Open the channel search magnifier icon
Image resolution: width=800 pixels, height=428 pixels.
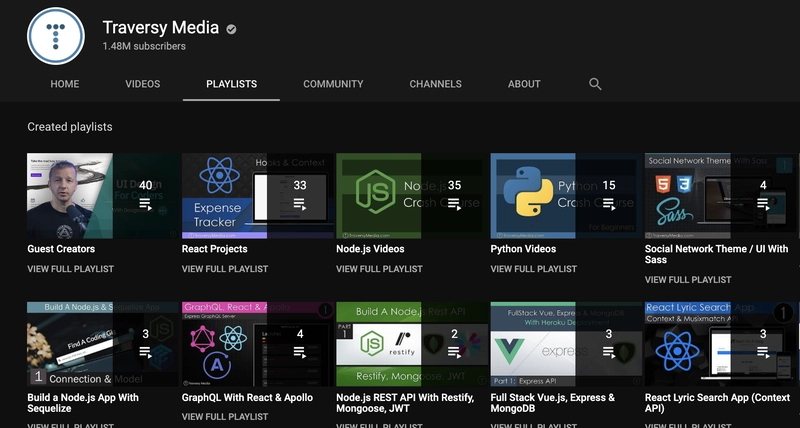pyautogui.click(x=595, y=84)
